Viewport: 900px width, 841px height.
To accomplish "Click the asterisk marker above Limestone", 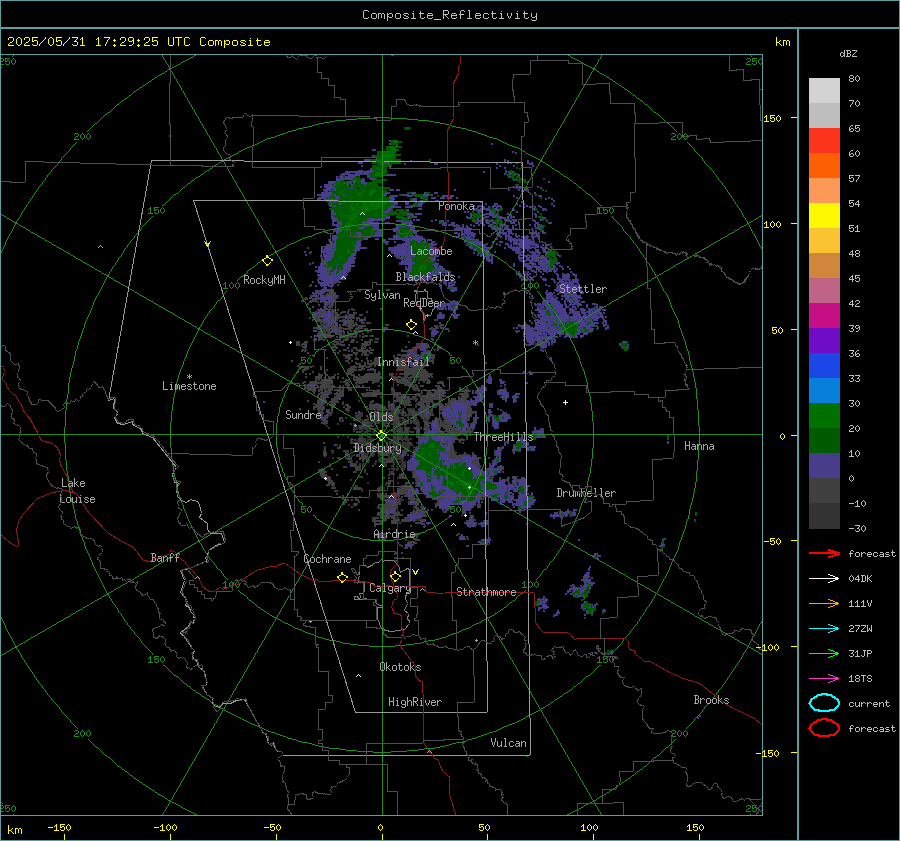I will (189, 377).
